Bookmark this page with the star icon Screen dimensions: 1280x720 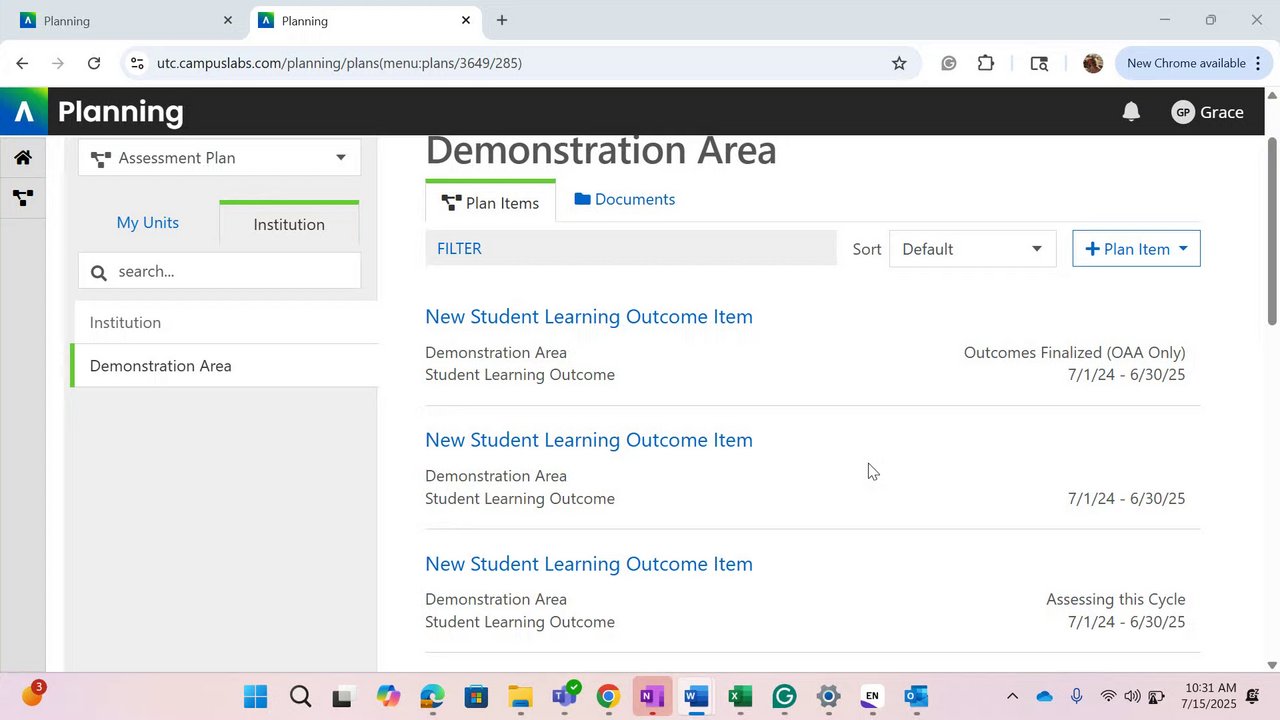pyautogui.click(x=899, y=63)
